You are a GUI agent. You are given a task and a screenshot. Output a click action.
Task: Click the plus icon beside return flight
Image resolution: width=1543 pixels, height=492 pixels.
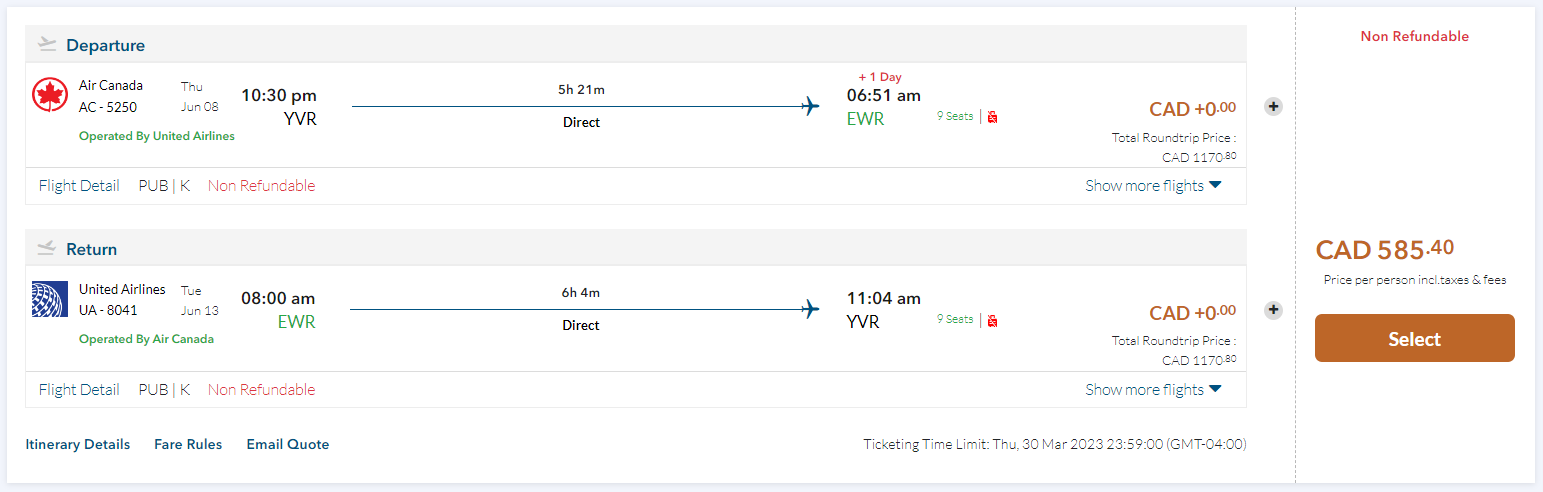coord(1273,310)
